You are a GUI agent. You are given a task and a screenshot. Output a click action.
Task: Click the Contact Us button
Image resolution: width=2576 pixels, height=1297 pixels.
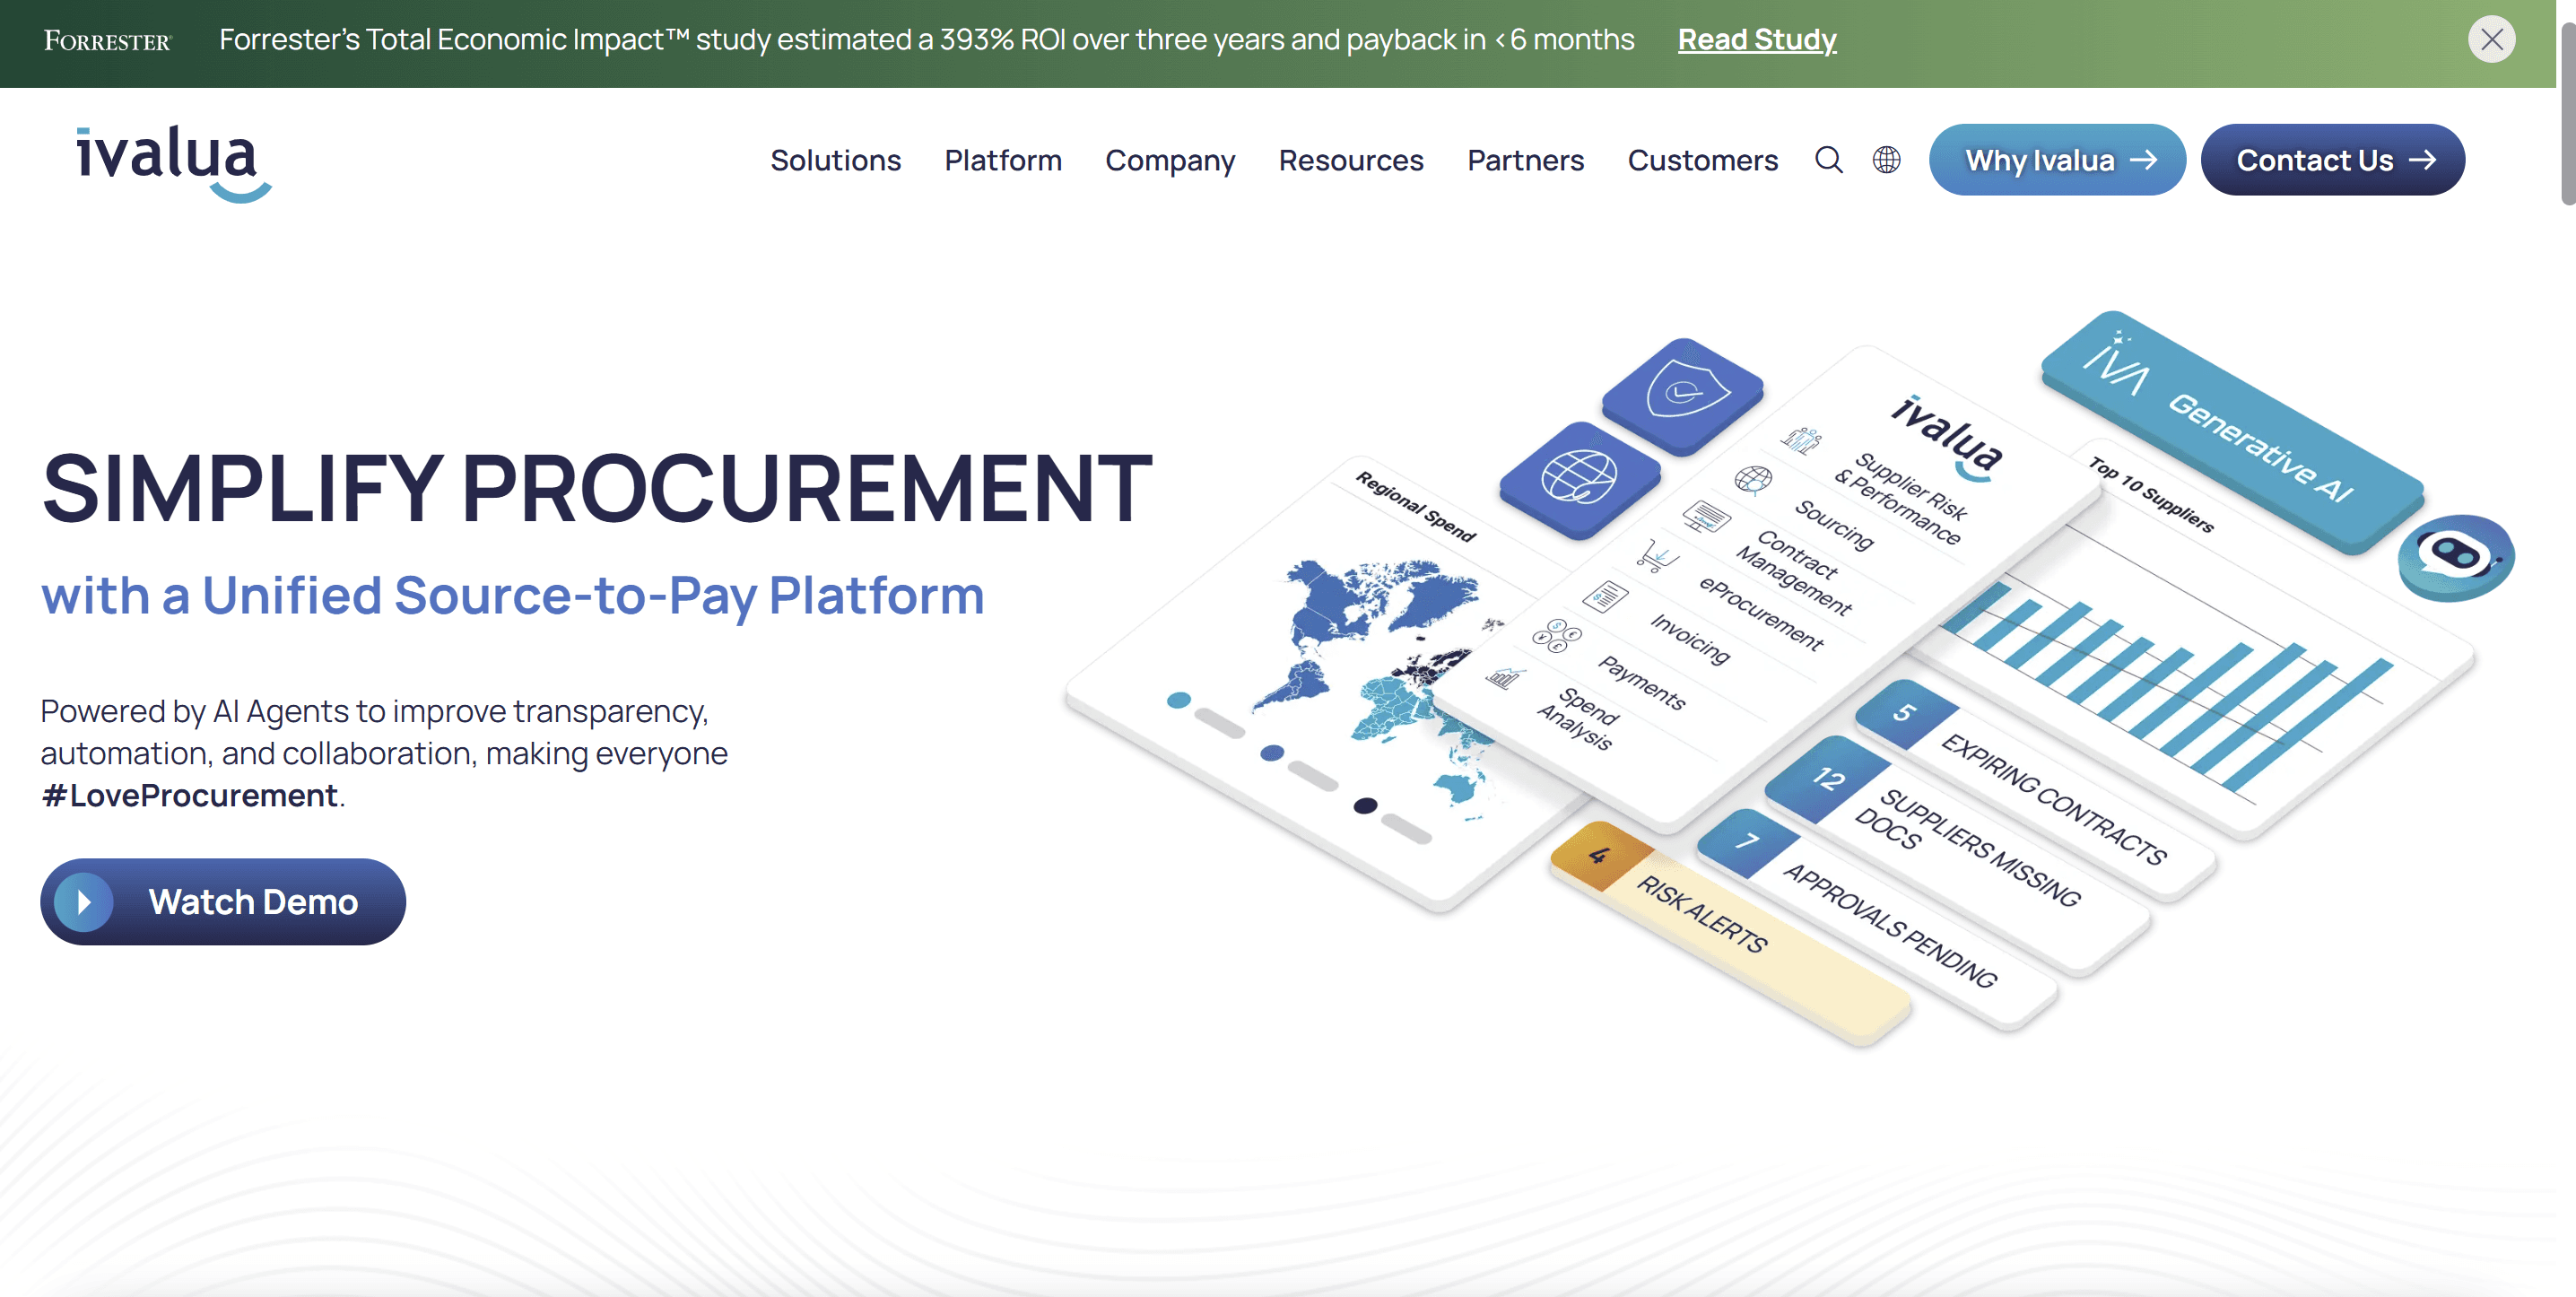(2332, 160)
